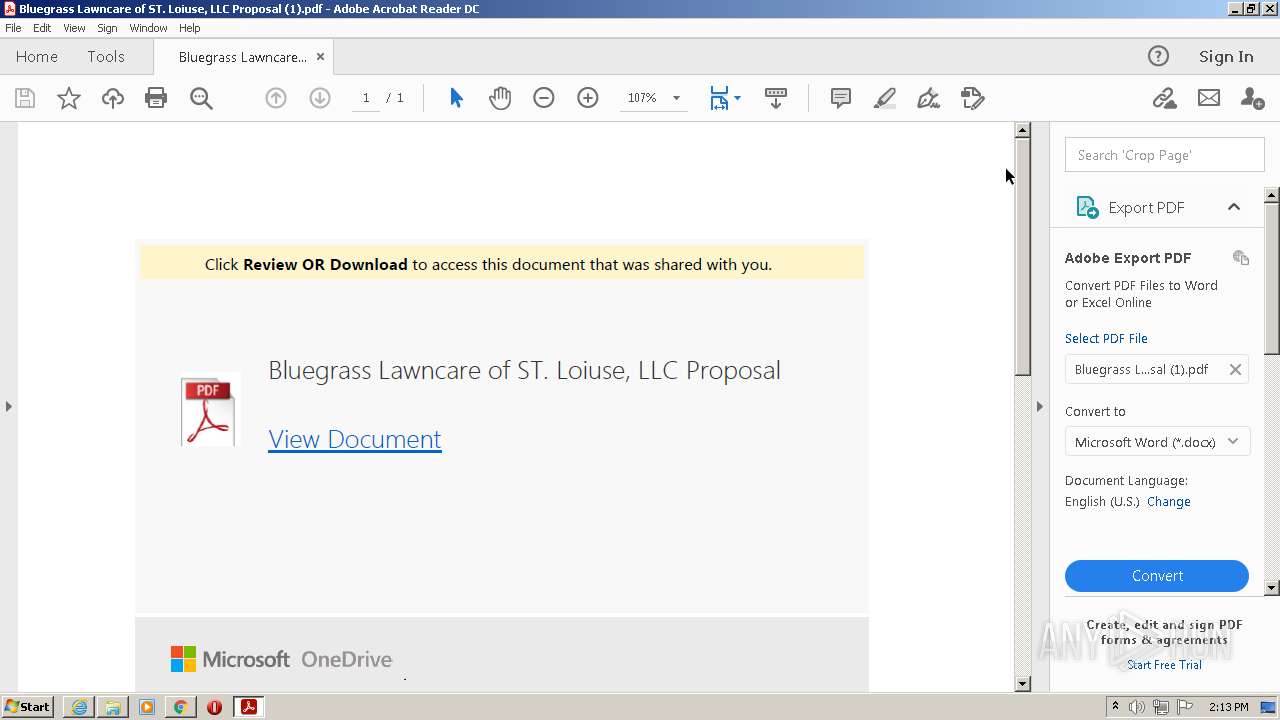This screenshot has width=1280, height=720.
Task: Go to the previous page arrow
Action: (276, 98)
